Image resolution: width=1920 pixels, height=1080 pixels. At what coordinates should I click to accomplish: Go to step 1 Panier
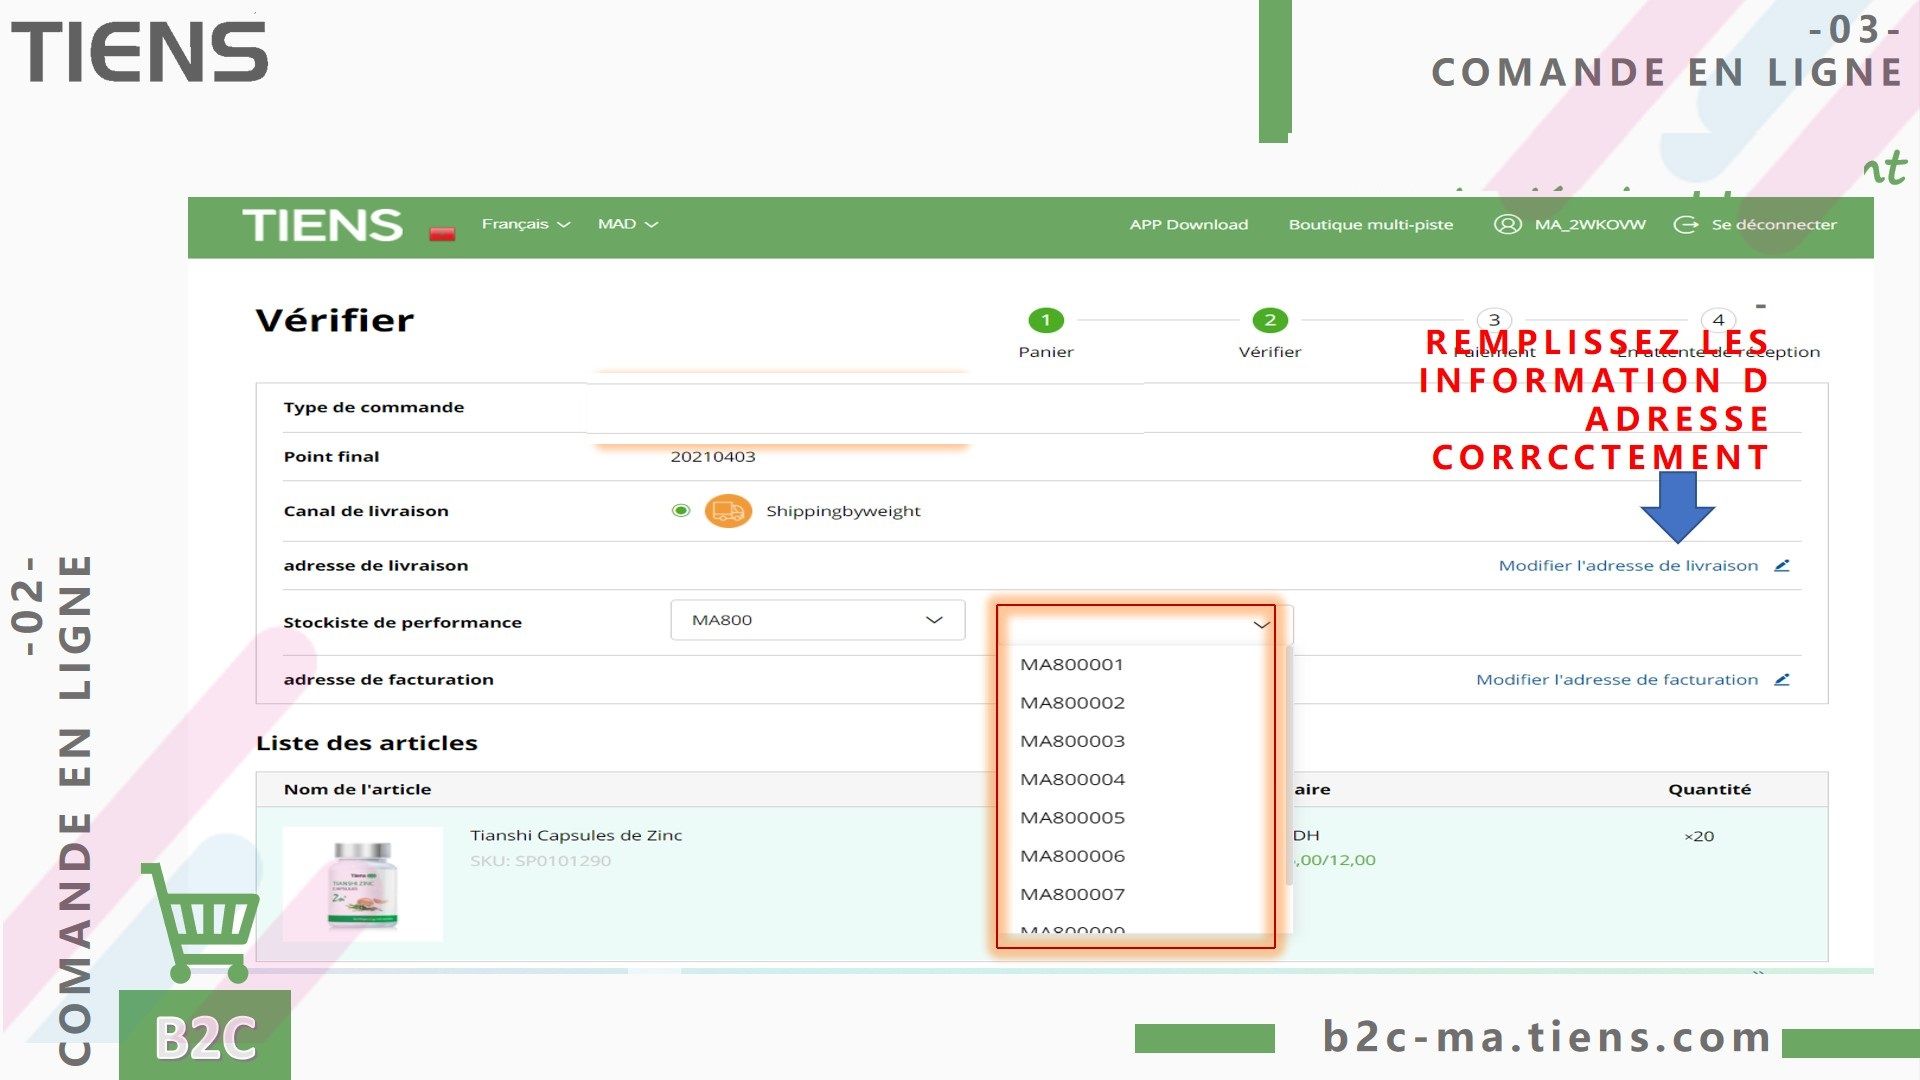1046,321
